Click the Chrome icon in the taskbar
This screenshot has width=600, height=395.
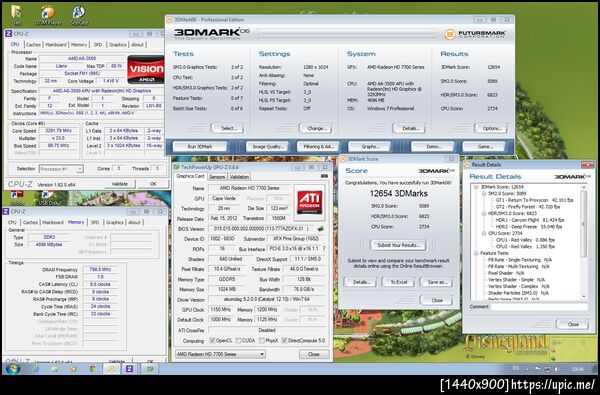point(93,369)
